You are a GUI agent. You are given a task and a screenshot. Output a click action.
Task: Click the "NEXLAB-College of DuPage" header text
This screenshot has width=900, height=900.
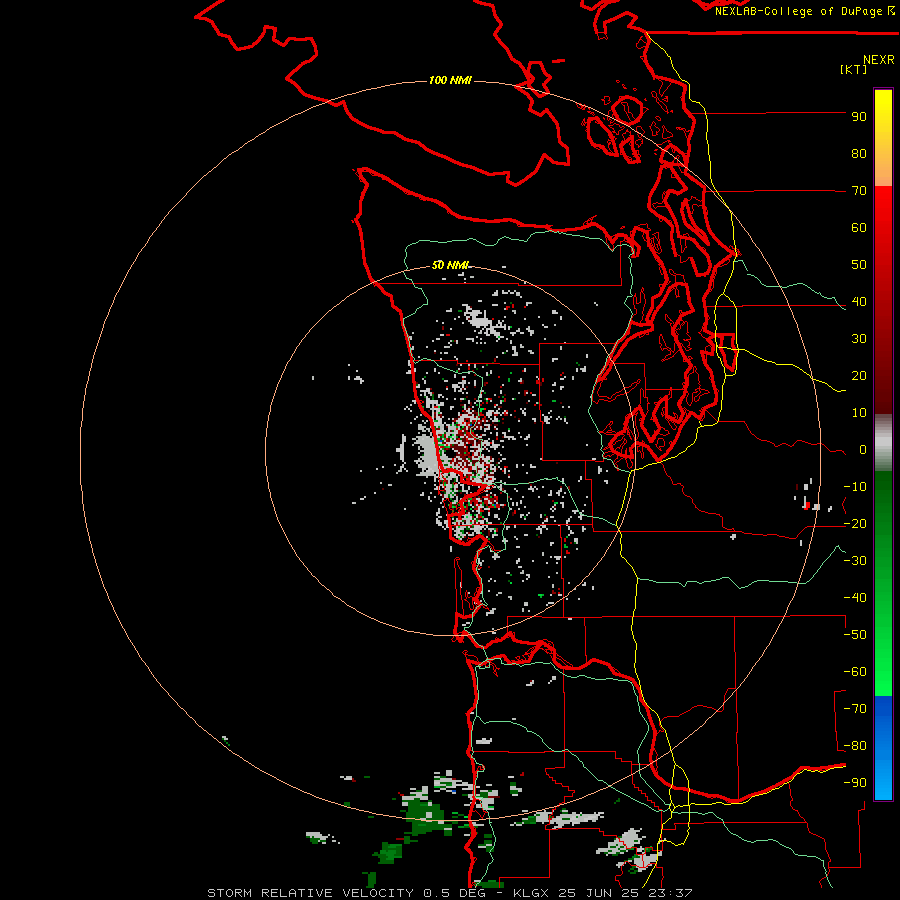pos(799,11)
